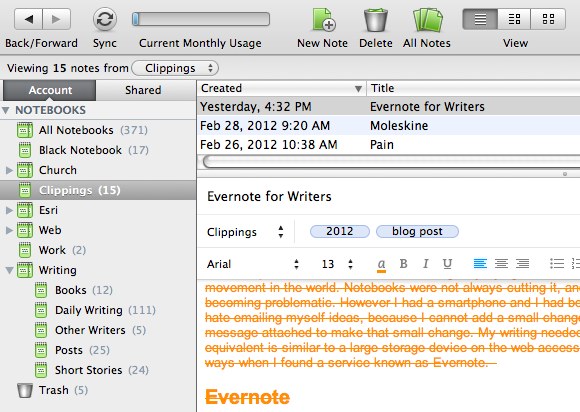Click the 'blog post' tag
This screenshot has width=580, height=412.
coord(417,232)
